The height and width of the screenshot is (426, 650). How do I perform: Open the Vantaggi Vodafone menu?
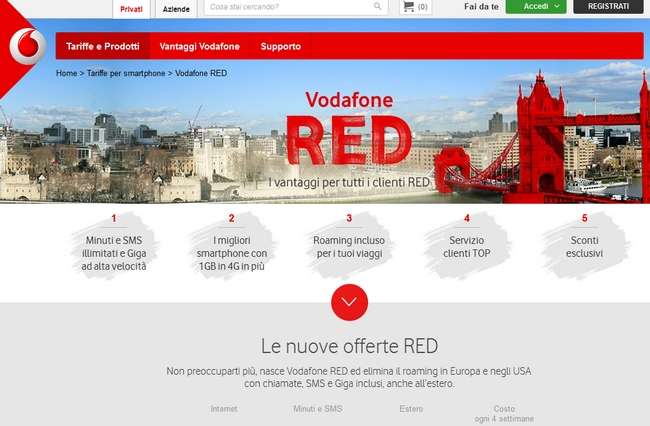click(200, 46)
